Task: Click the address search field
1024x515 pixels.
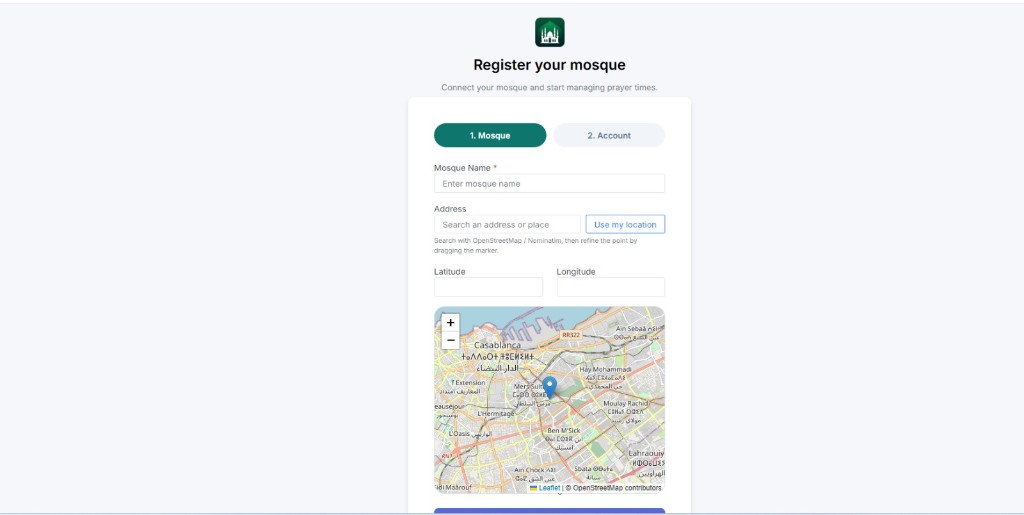Action: [x=507, y=225]
